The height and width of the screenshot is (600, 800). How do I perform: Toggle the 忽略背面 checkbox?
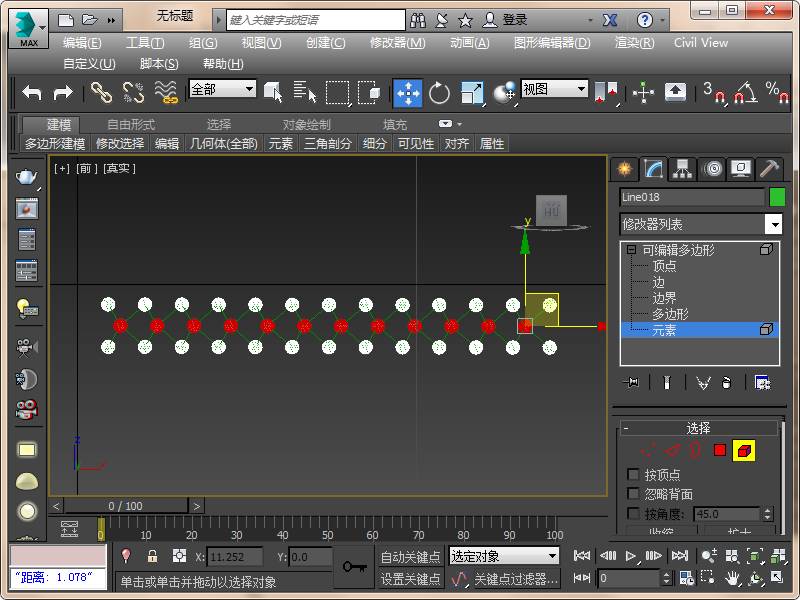[633, 494]
